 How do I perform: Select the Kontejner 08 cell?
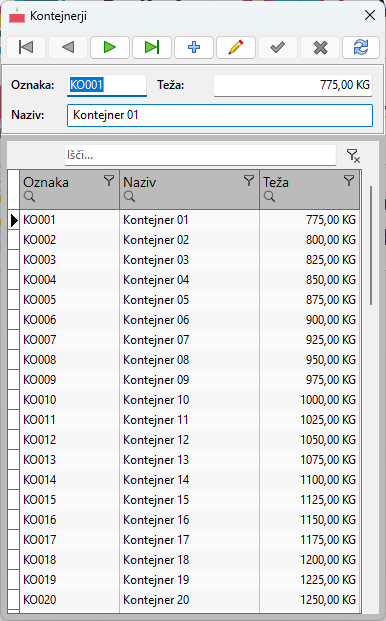click(x=190, y=360)
